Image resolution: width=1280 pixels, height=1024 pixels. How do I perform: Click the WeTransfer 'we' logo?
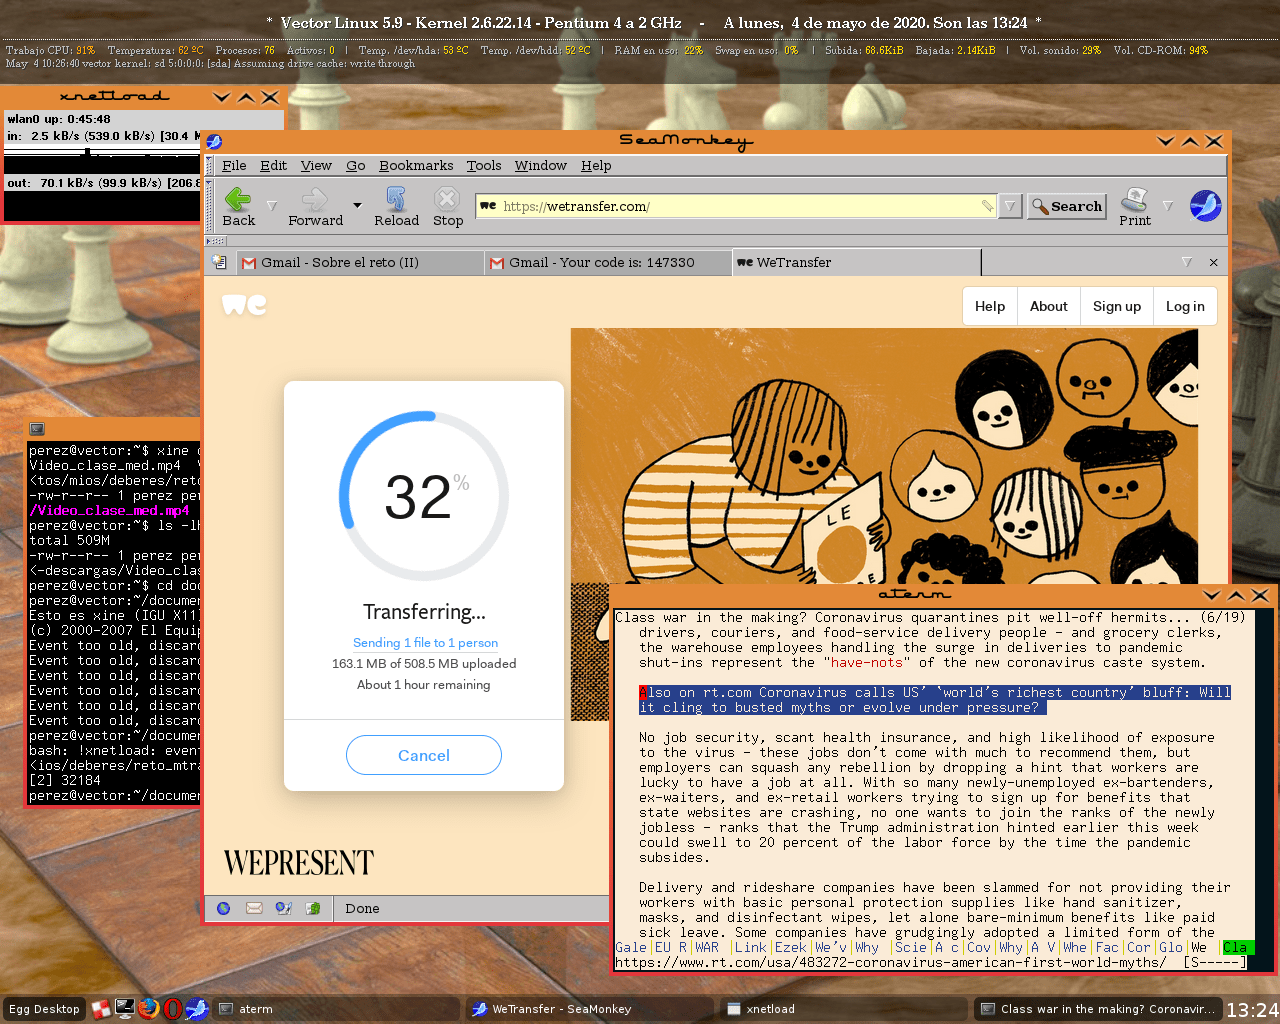[x=244, y=304]
